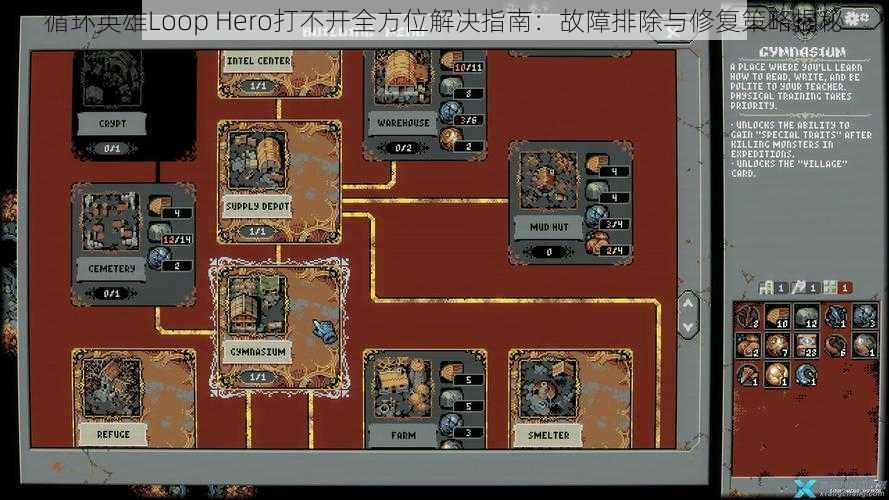The height and width of the screenshot is (500, 889).
Task: Click the first building counter icon above inventory
Action: (767, 287)
